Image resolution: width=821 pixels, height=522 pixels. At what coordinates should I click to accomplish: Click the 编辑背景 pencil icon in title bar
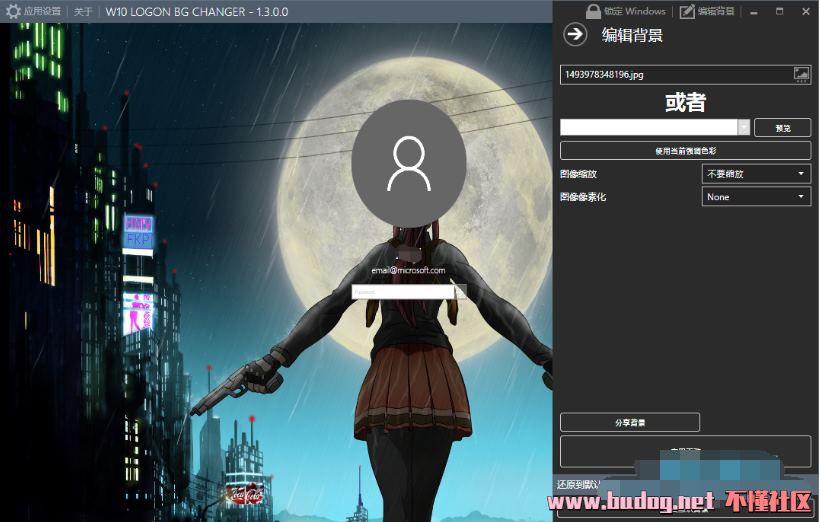coord(687,11)
